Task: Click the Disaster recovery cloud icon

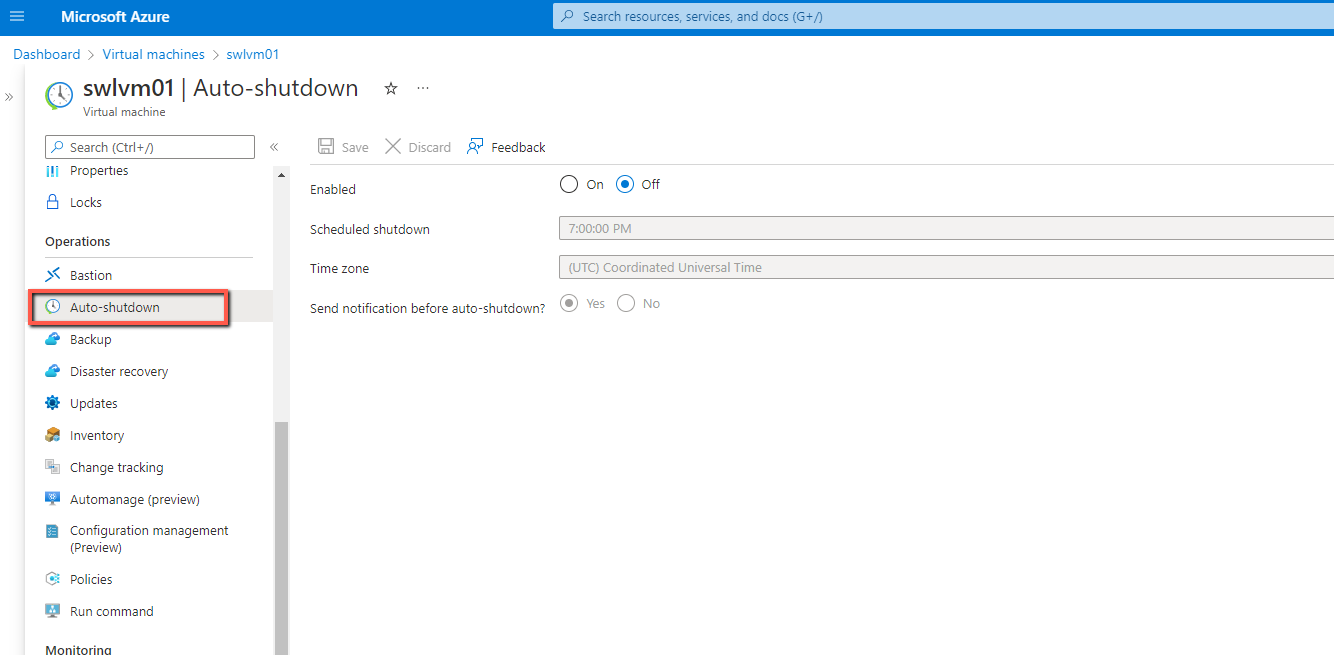Action: [x=53, y=371]
